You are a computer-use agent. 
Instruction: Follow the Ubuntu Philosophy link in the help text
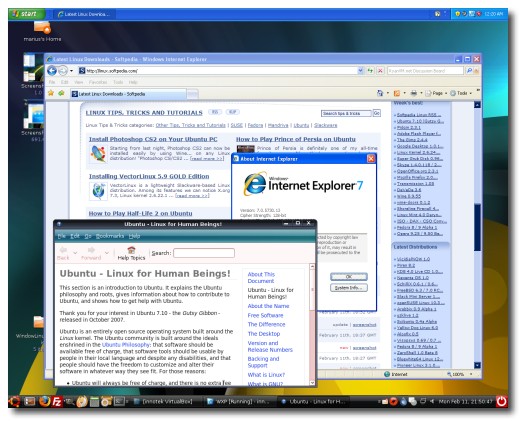[126, 345]
